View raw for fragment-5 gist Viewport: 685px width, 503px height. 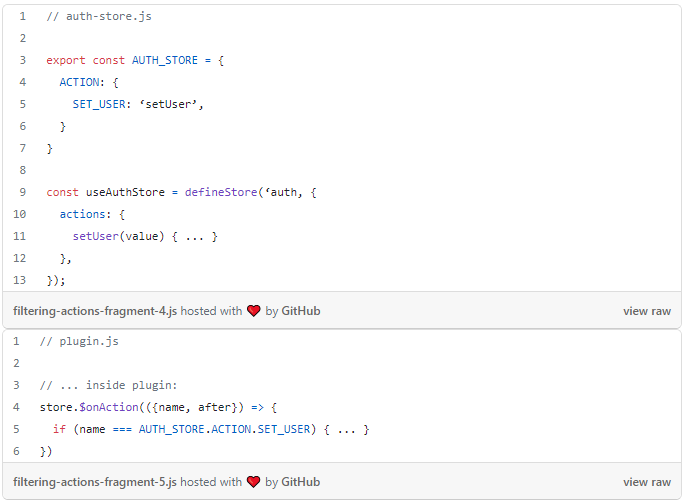[x=646, y=482]
